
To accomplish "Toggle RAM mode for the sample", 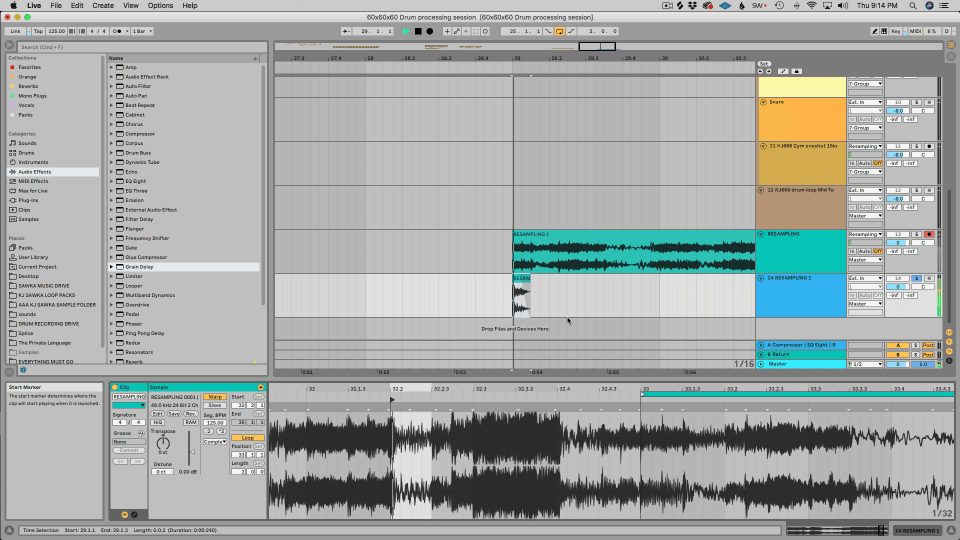I will click(191, 422).
